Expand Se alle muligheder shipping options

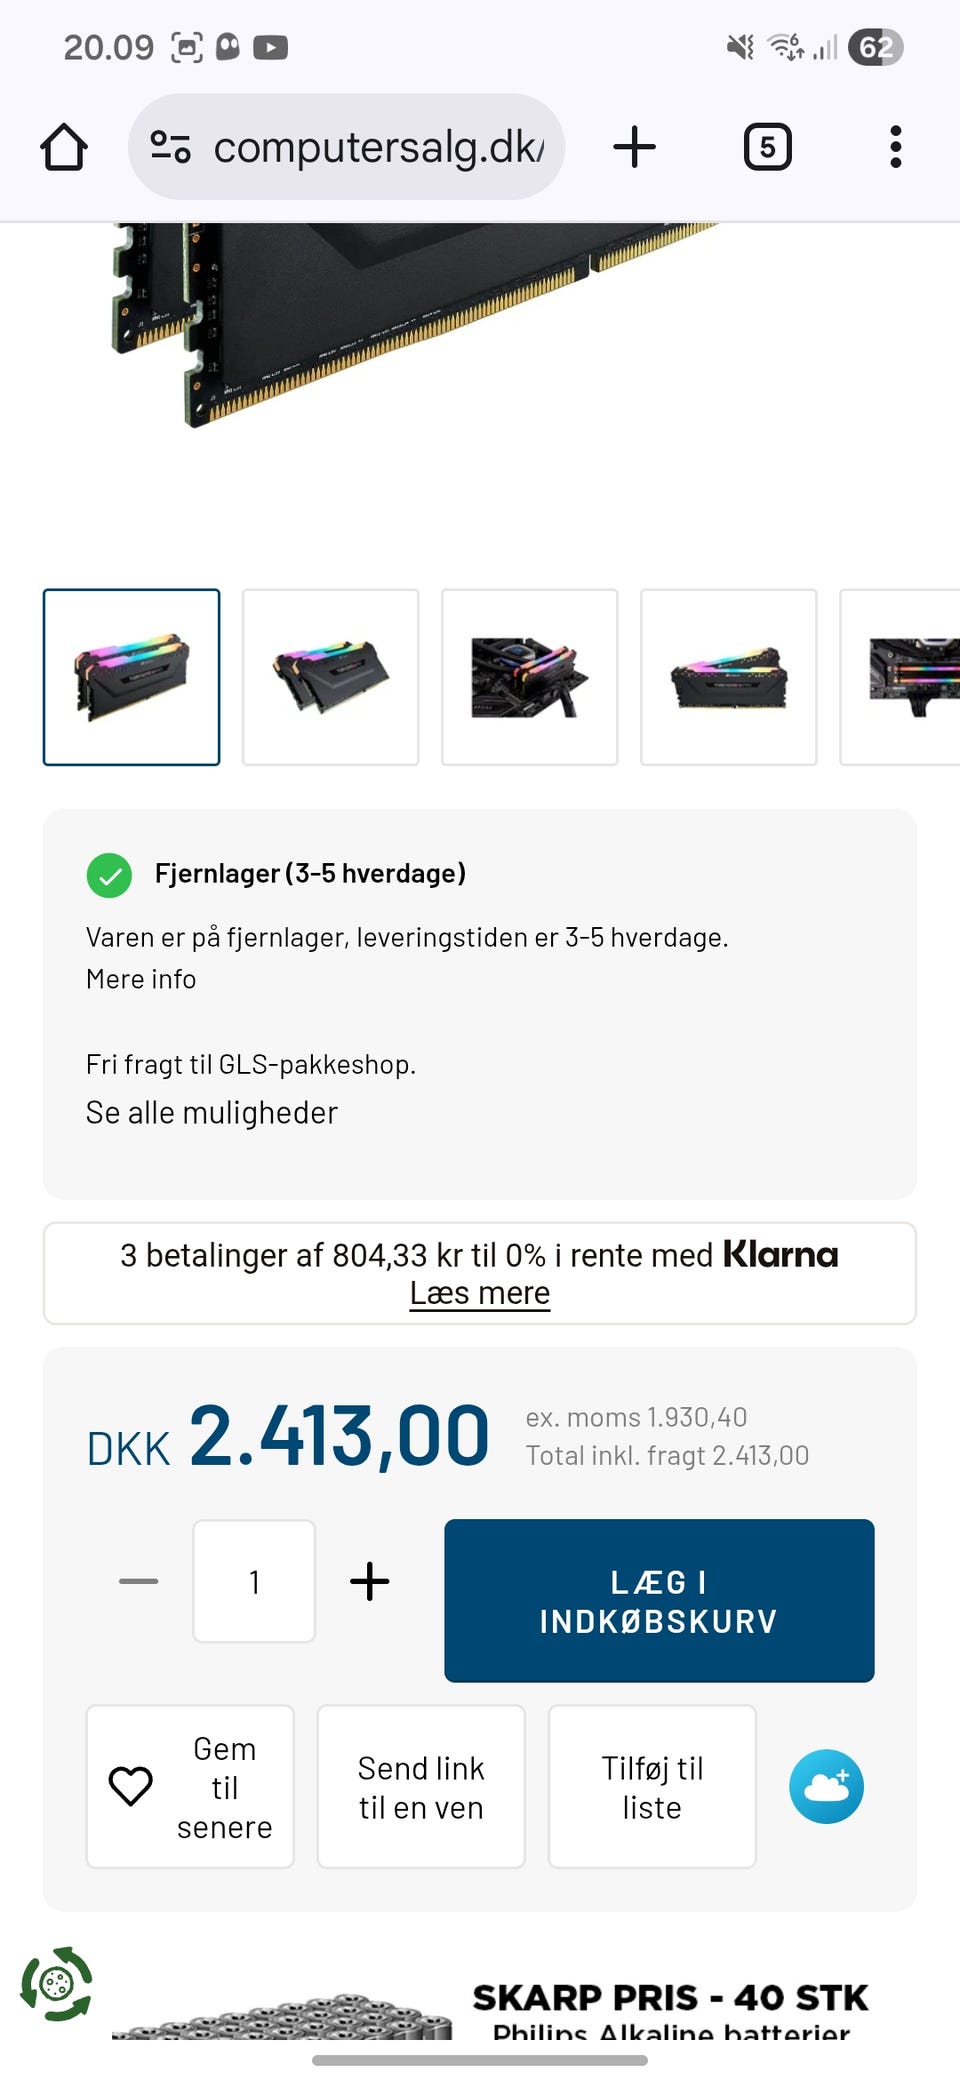coord(212,1112)
